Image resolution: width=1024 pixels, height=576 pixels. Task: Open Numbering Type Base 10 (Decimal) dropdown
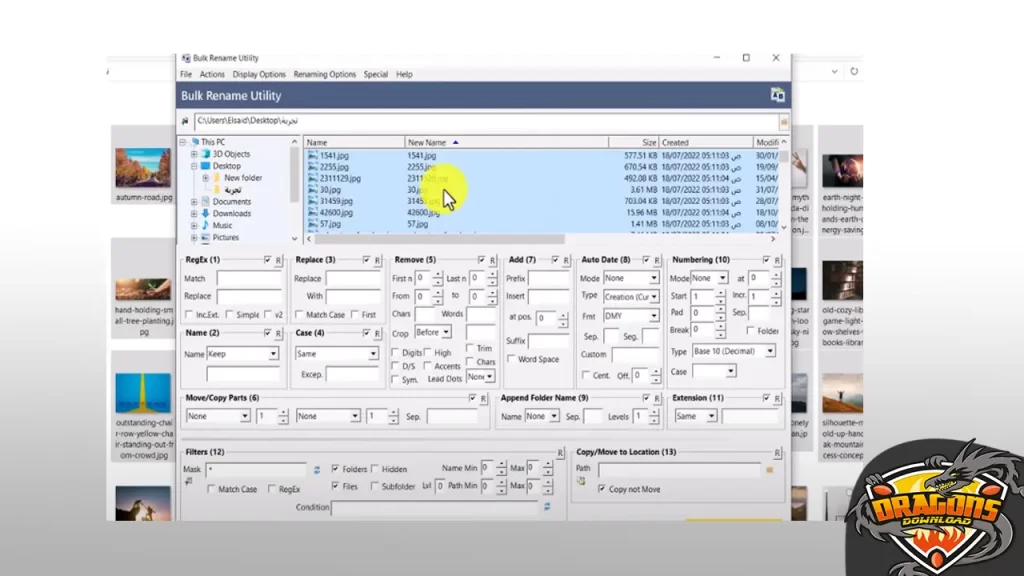tap(735, 351)
